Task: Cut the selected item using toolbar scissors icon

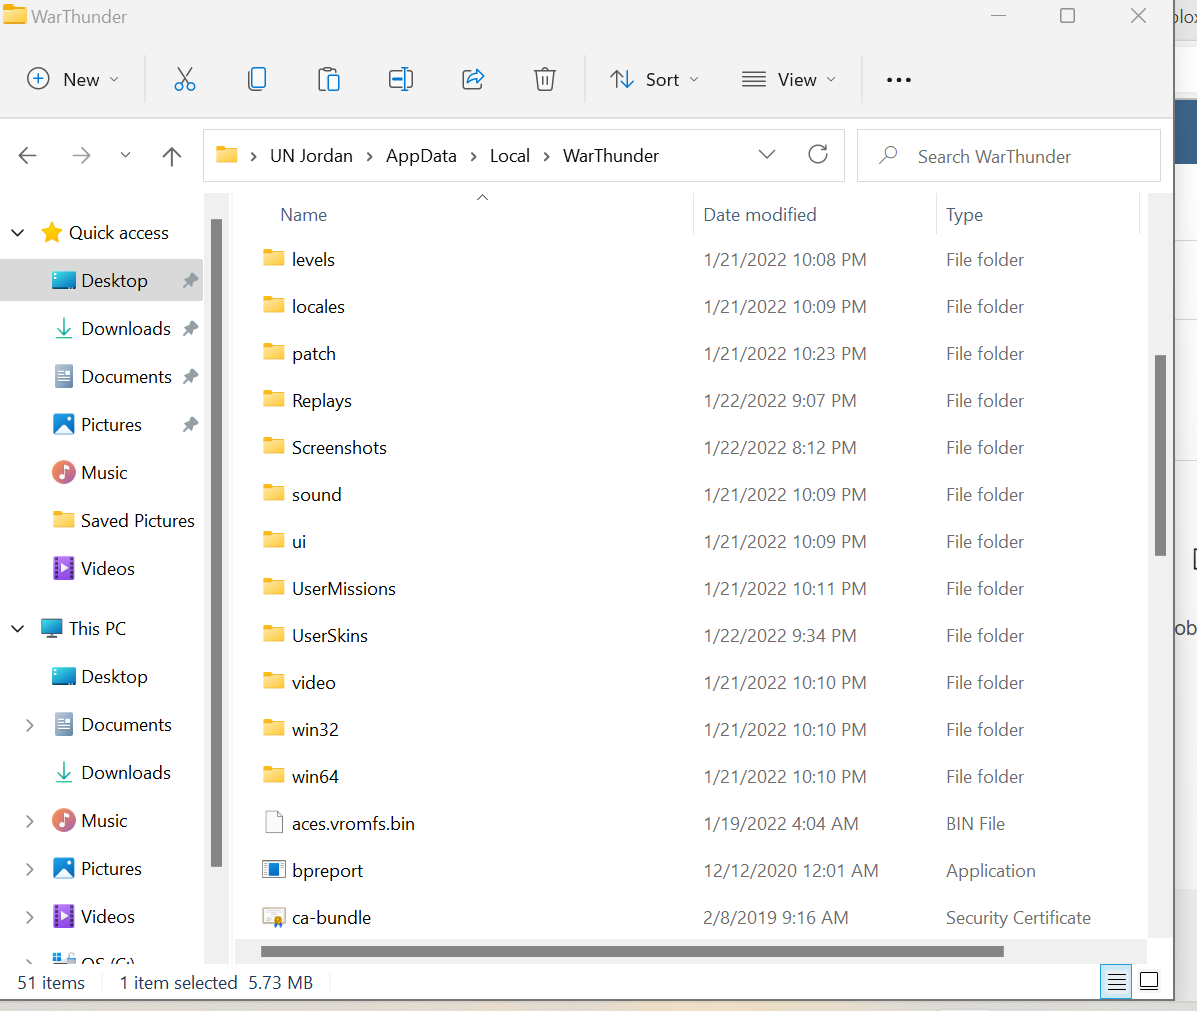Action: pos(185,79)
